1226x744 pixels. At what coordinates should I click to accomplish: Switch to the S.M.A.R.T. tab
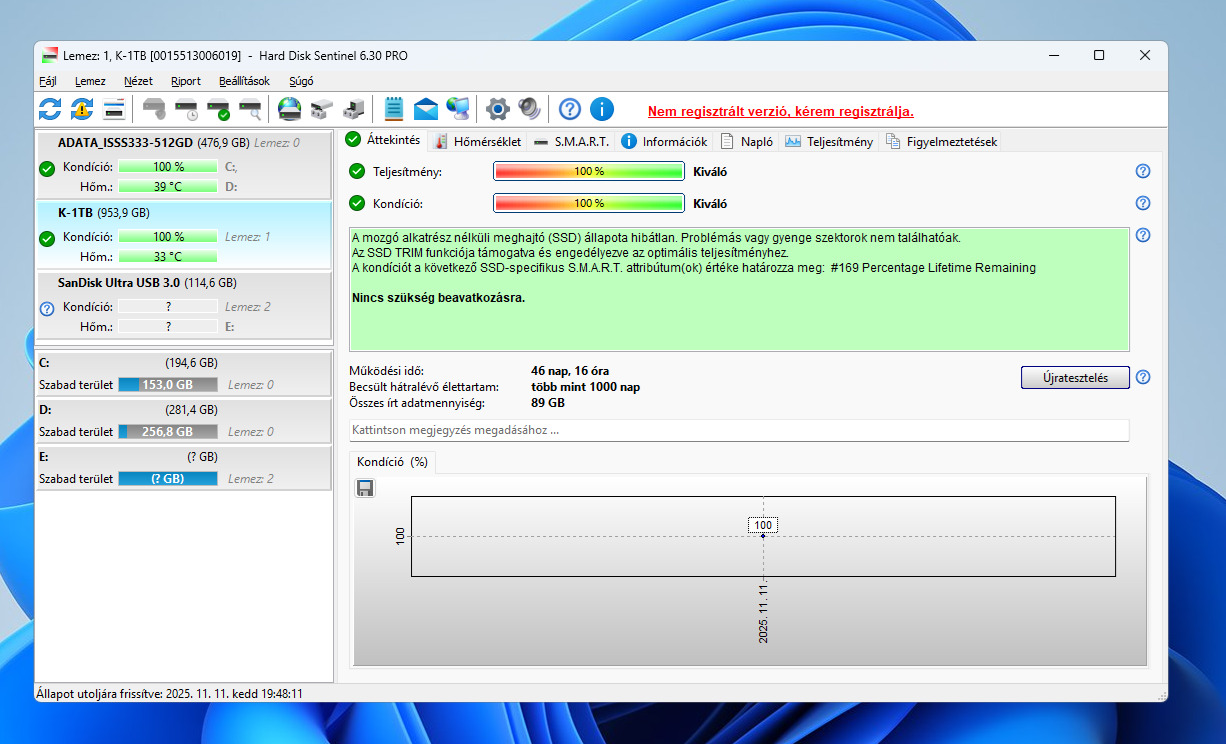[571, 142]
